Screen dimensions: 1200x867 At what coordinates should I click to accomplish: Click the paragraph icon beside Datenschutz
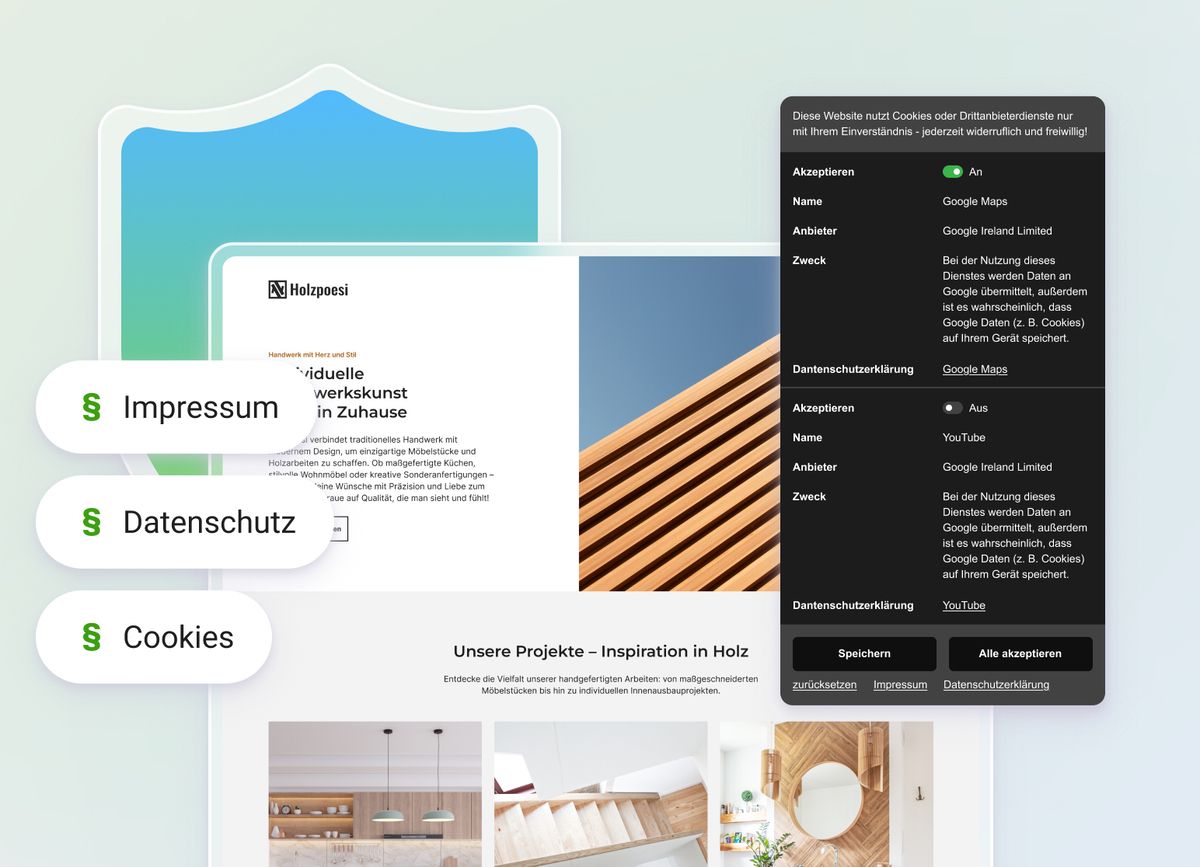point(91,522)
